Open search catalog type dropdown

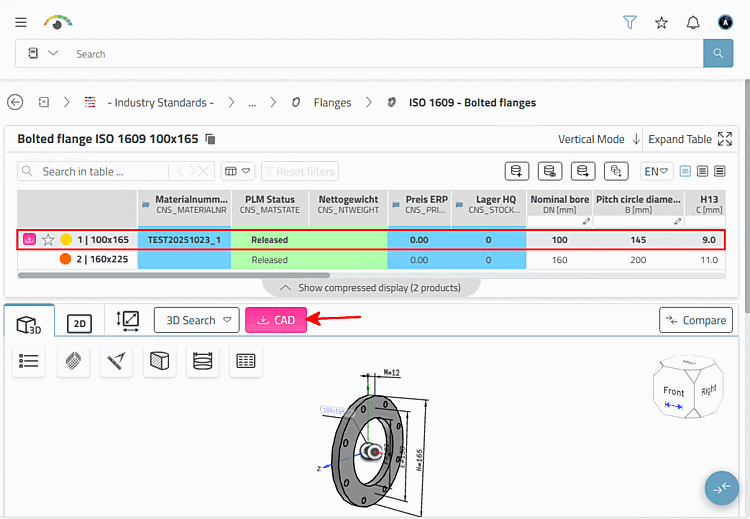point(43,53)
